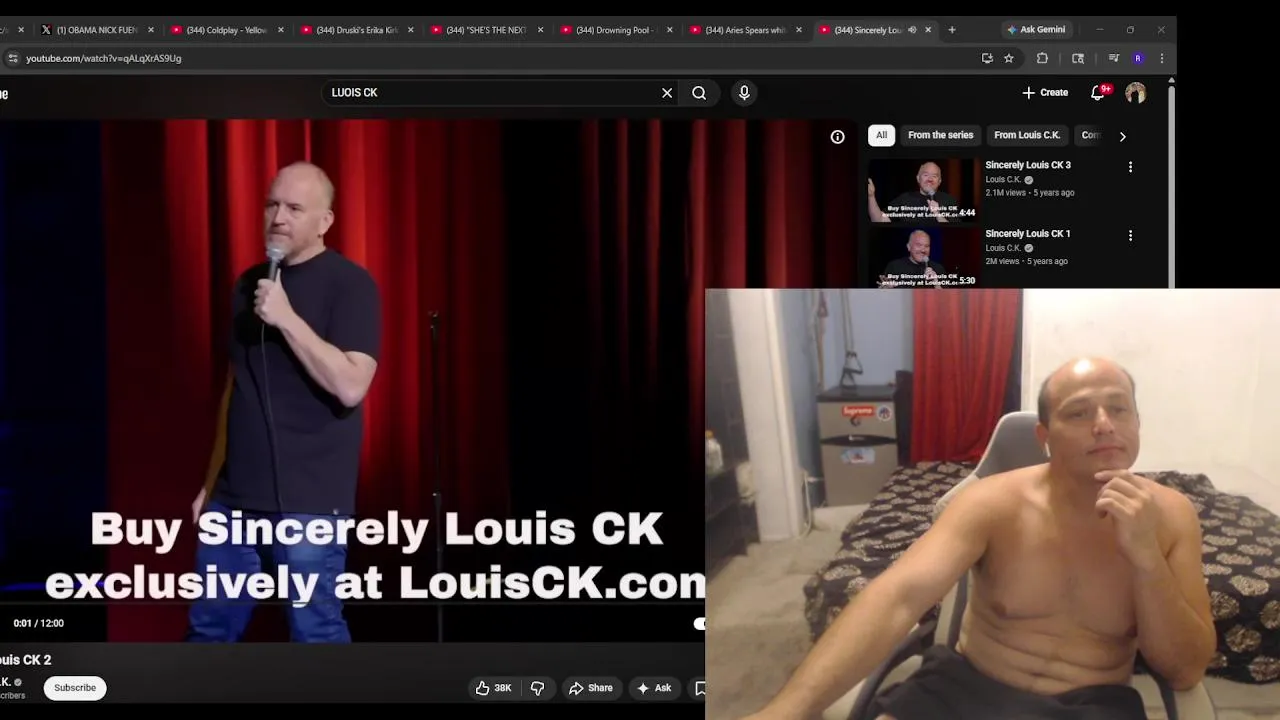The image size is (1280, 720).
Task: Open the Sincerely Louis CK 3 thumbnail
Action: click(x=923, y=189)
